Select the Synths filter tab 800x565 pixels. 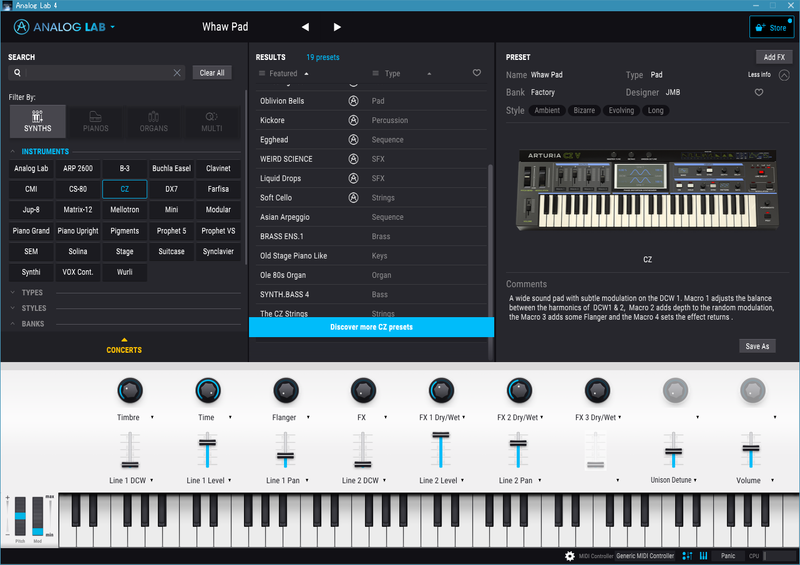[x=38, y=121]
